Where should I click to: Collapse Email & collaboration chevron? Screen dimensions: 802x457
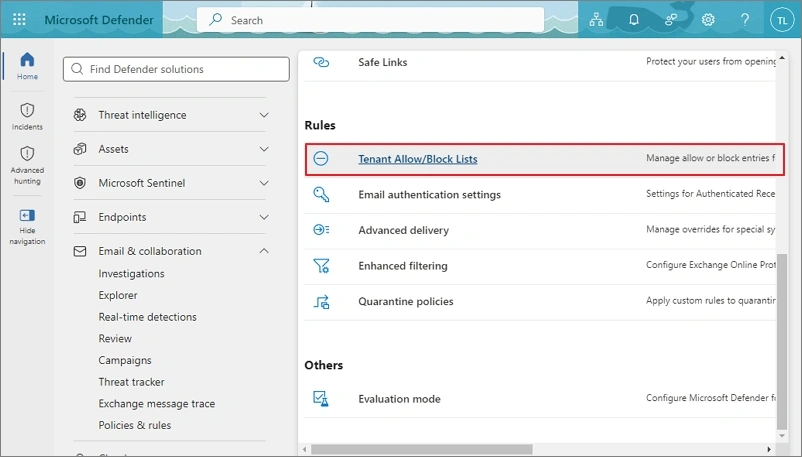coord(264,251)
